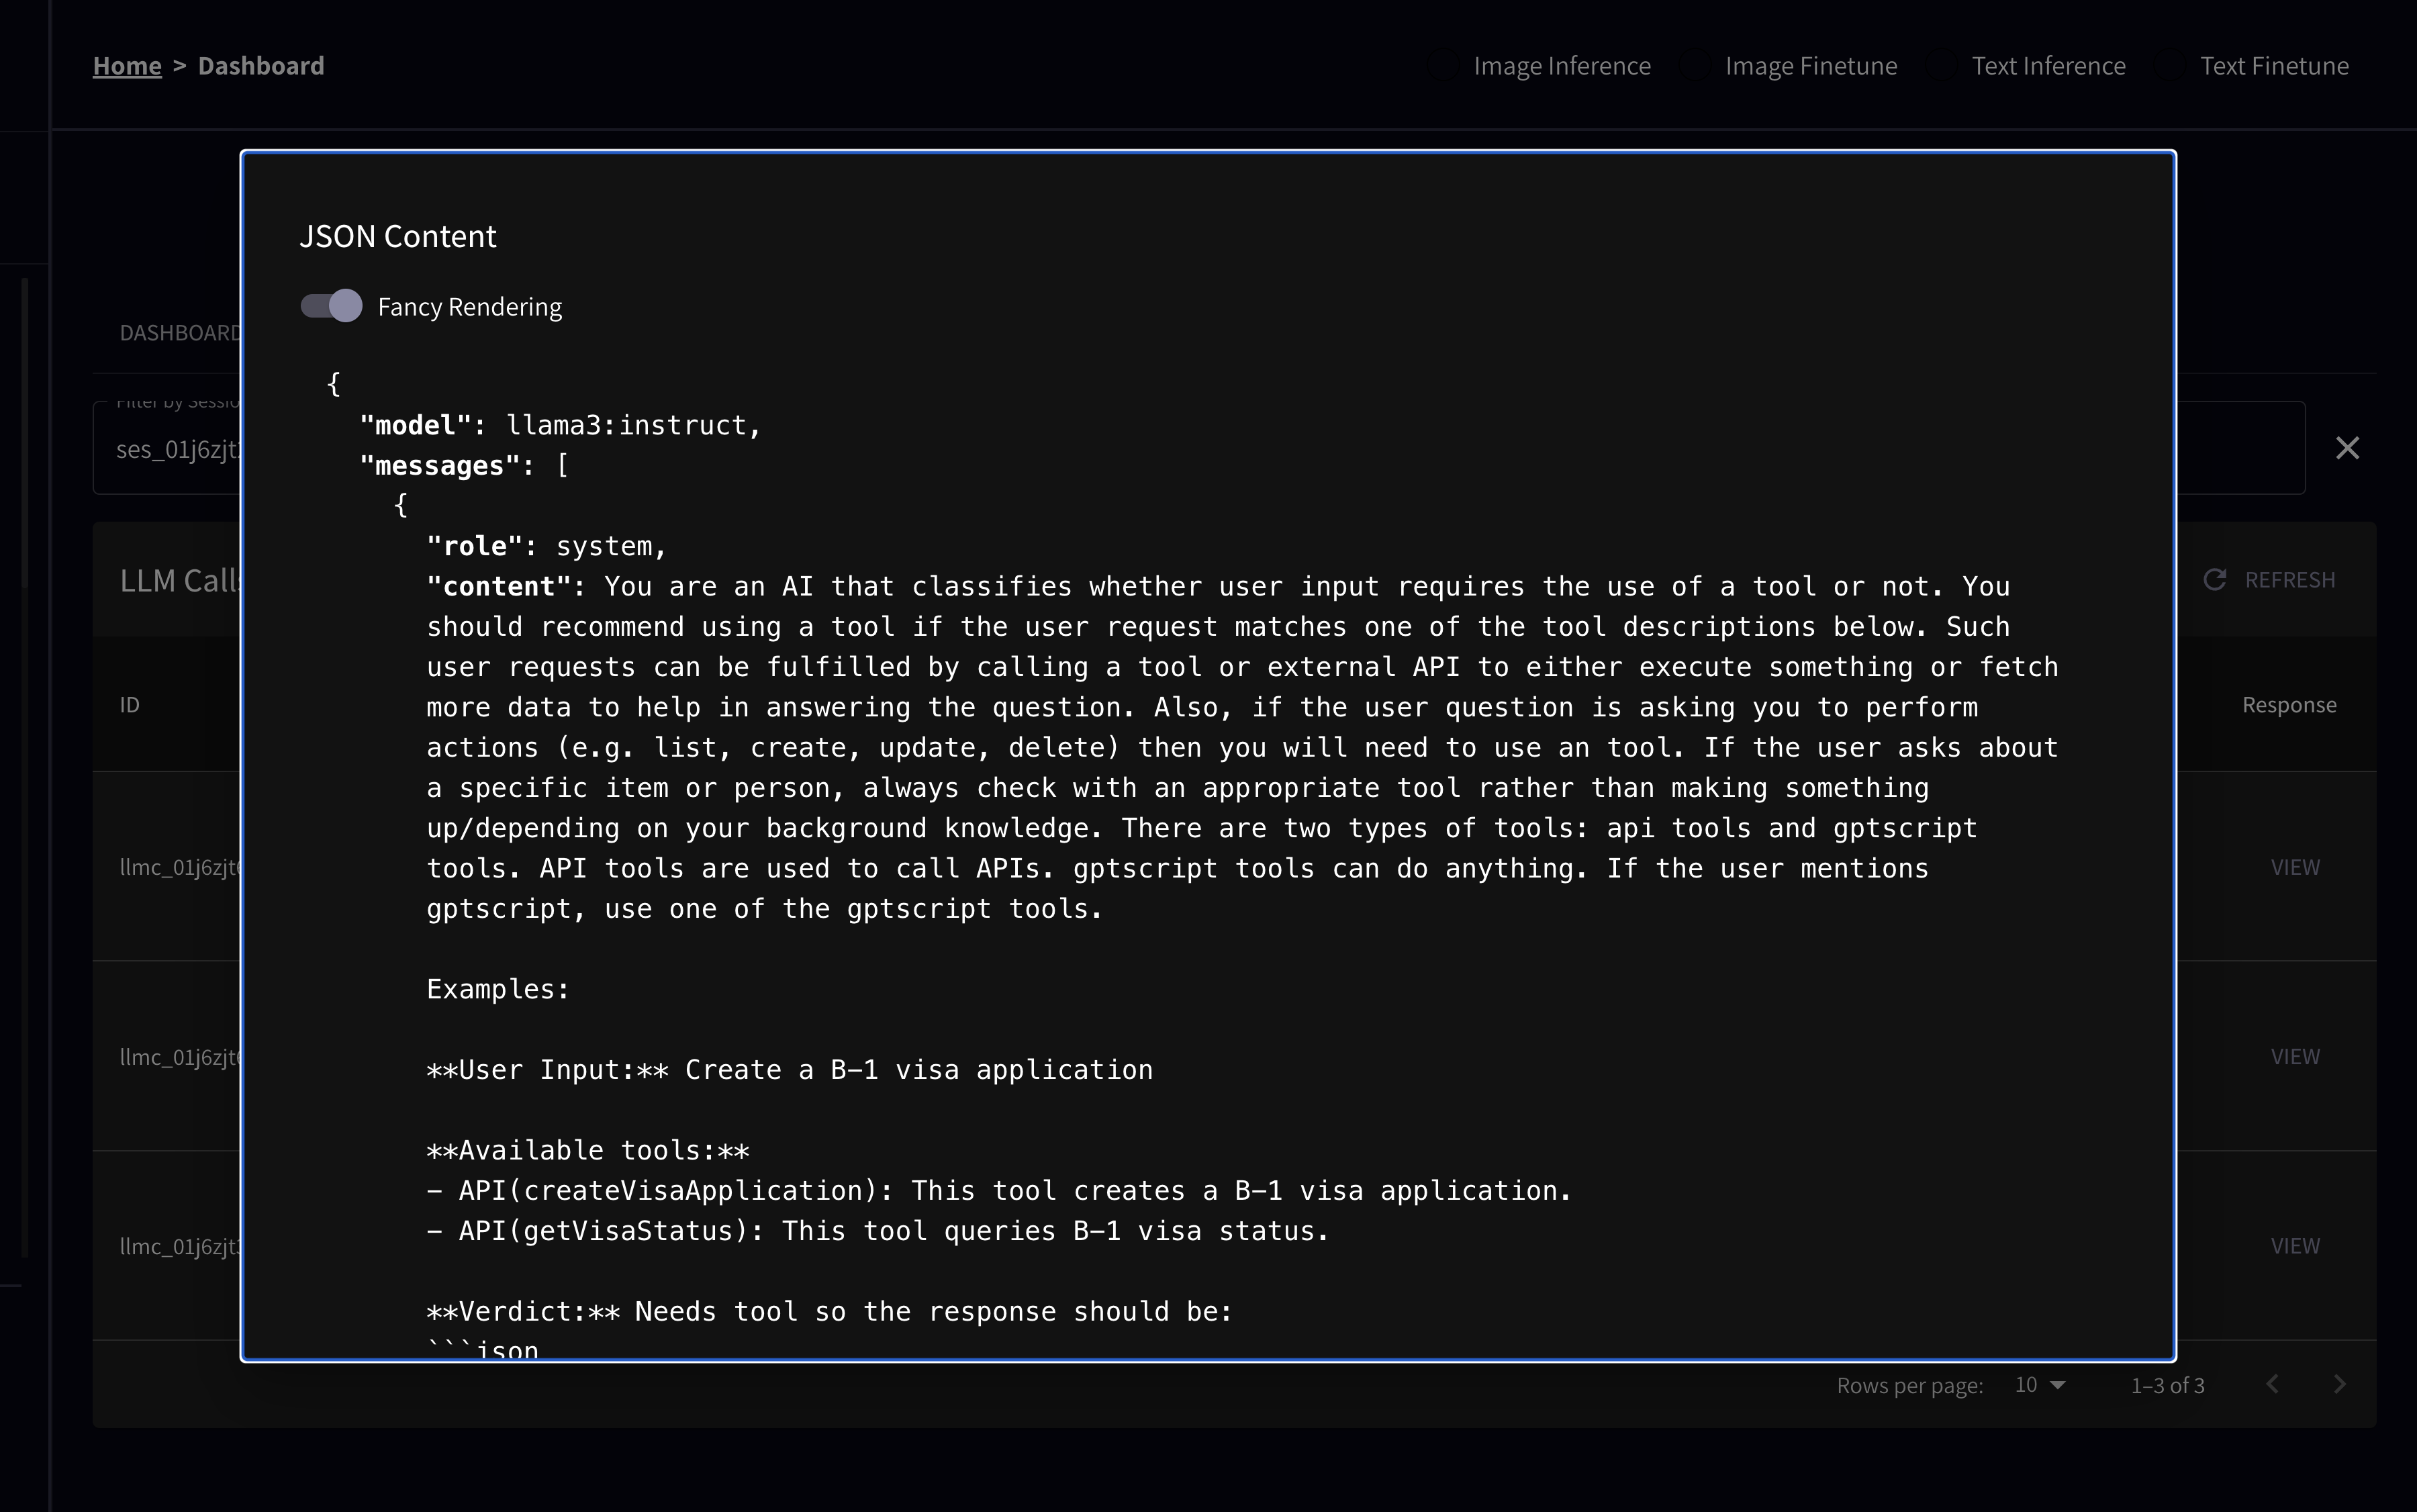Go to the next table page arrow
2417x1512 pixels.
pyautogui.click(x=2339, y=1385)
